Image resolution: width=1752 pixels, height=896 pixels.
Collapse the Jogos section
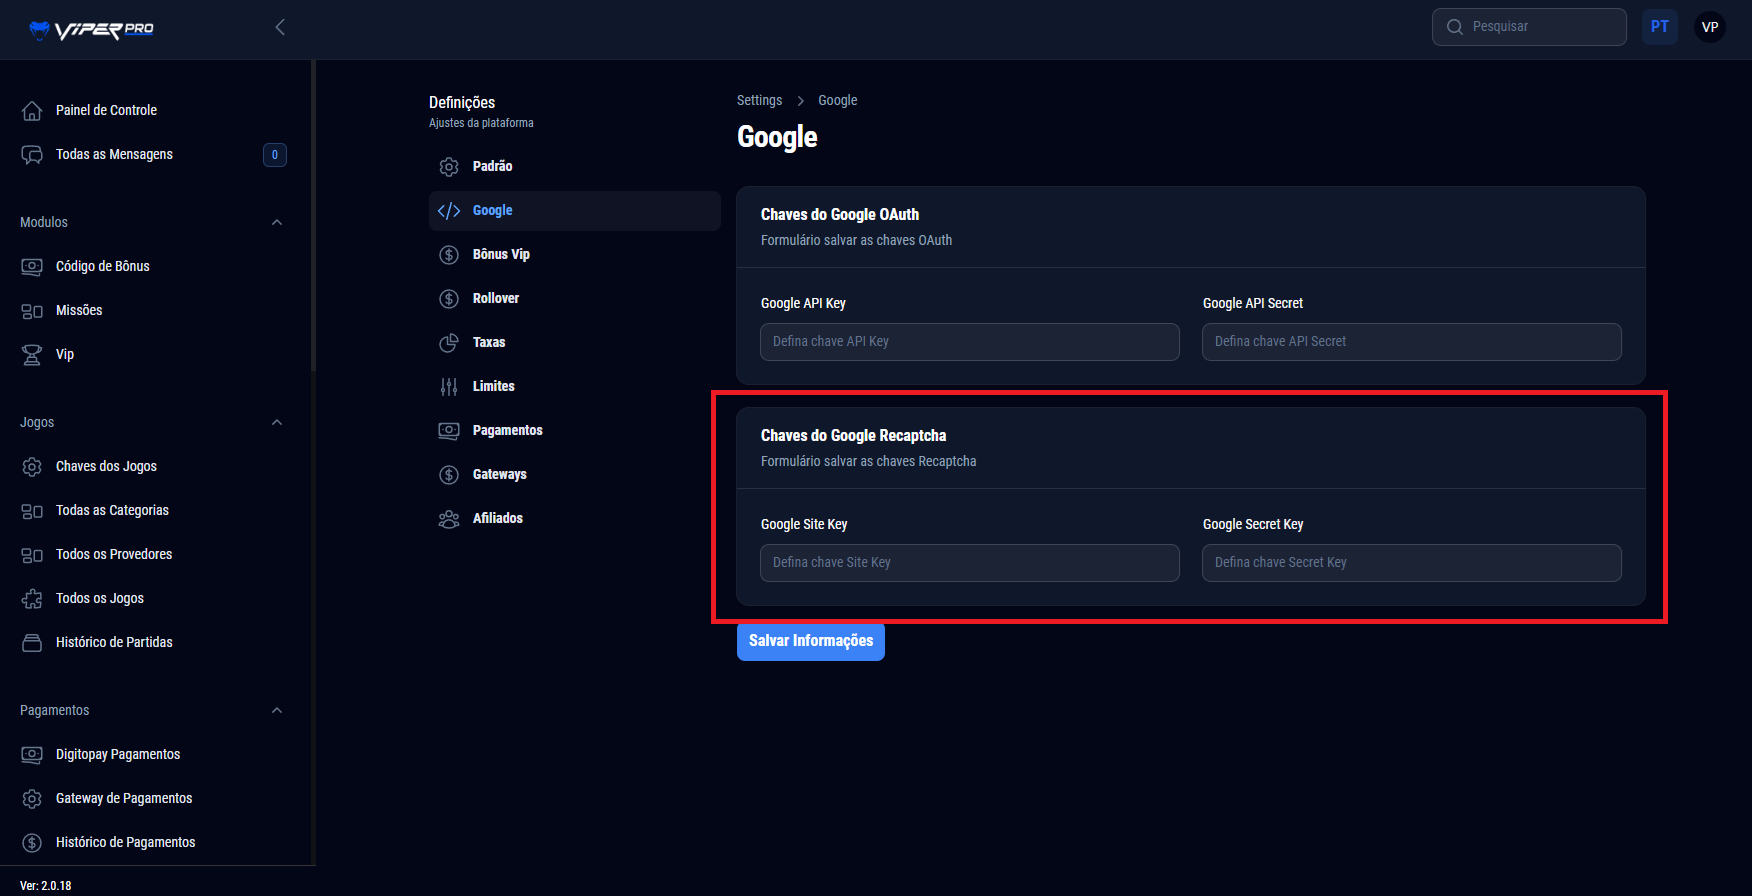(x=277, y=422)
